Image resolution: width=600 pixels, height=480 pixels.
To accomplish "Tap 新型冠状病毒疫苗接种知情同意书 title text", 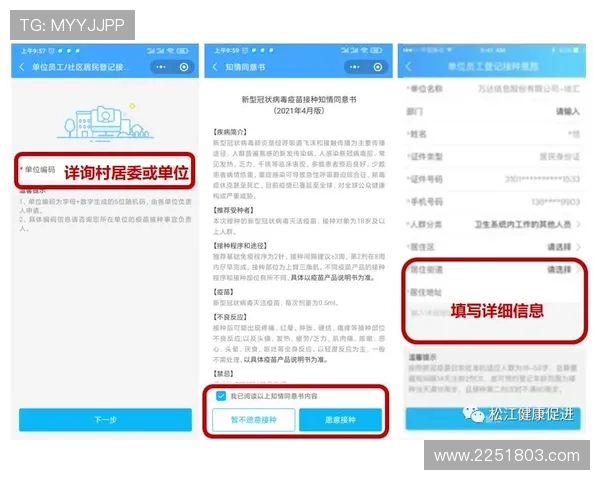I will tap(299, 100).
